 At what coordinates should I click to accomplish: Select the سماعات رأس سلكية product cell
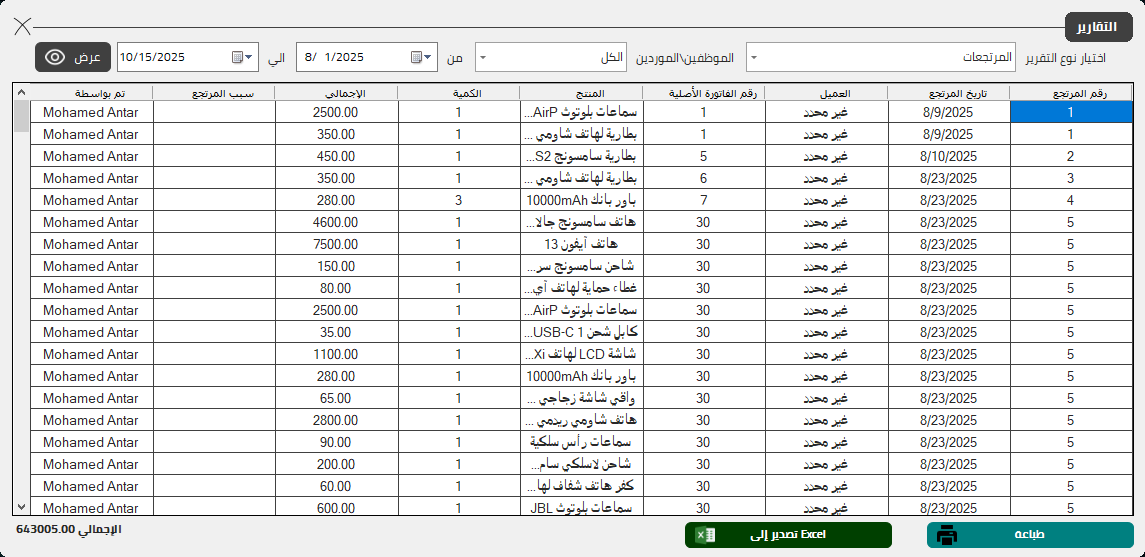[581, 441]
